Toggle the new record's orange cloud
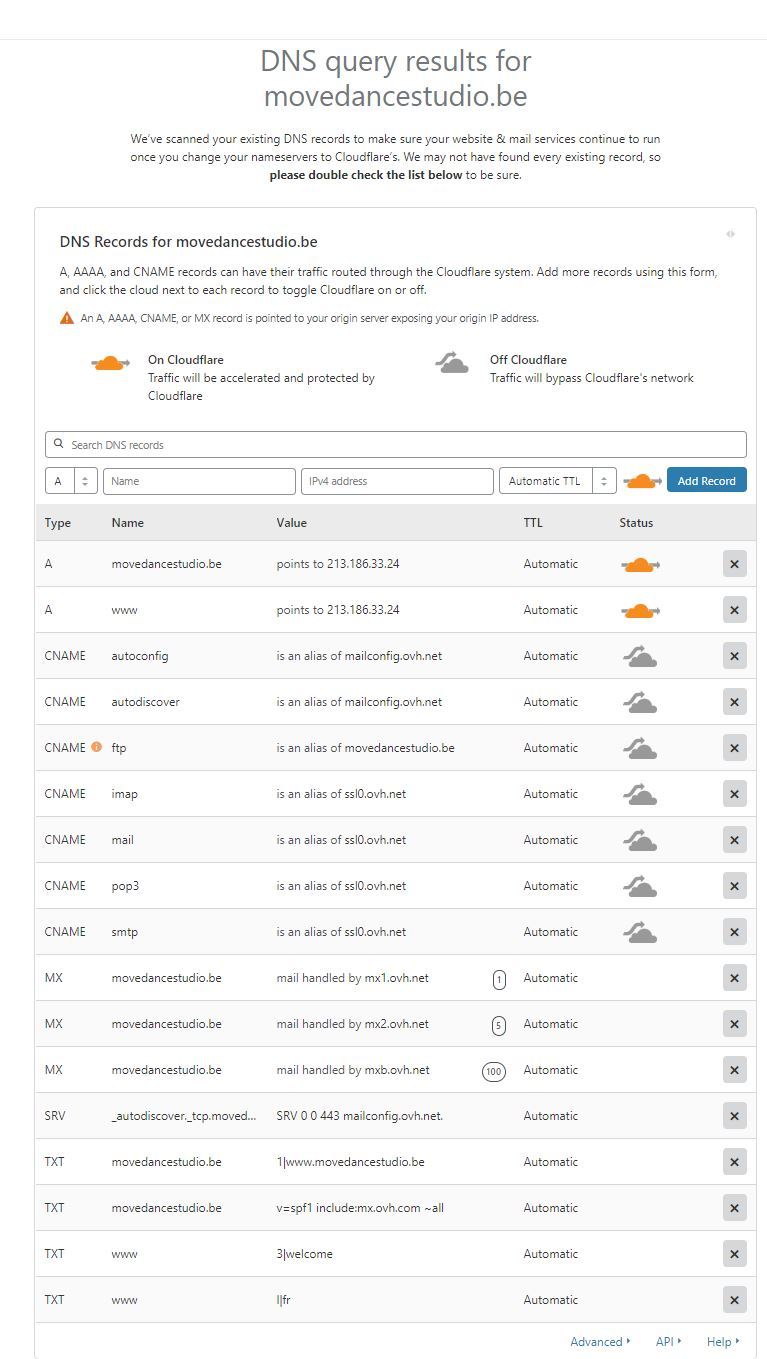The width and height of the screenshot is (767, 1359). pos(642,481)
